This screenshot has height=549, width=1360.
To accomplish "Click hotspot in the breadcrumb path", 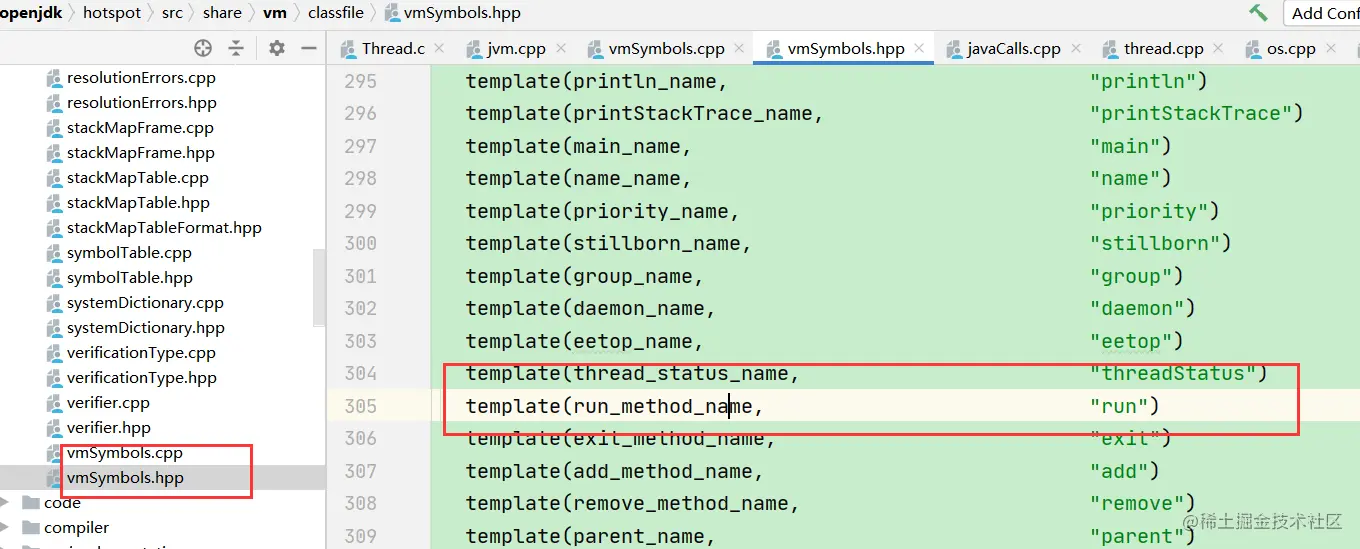I will [114, 13].
